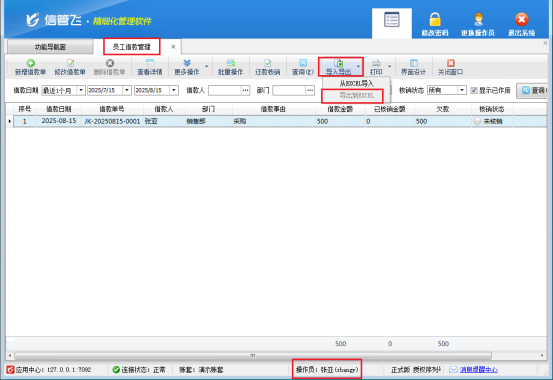
Task: Click the 修改密码 lock icon
Action: point(435,19)
